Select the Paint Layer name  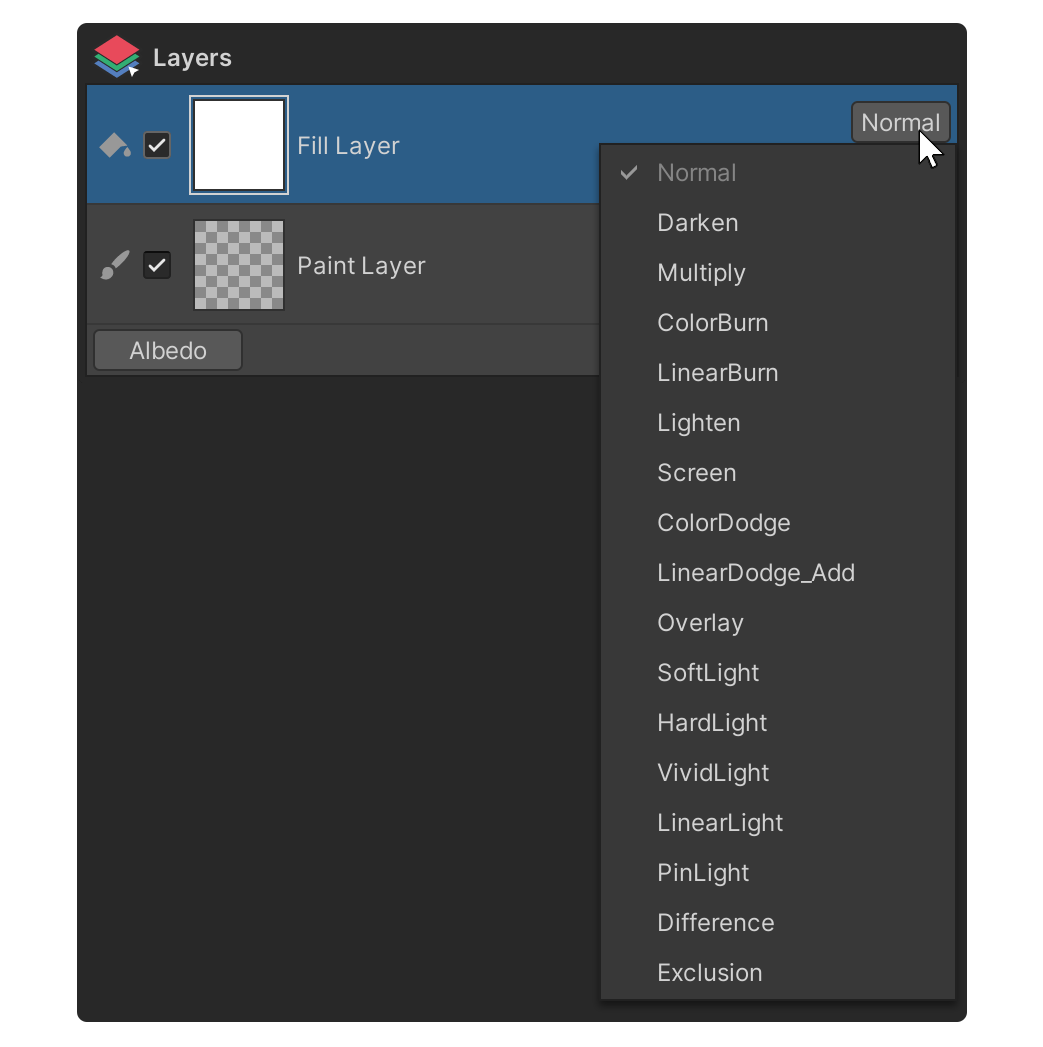(x=361, y=266)
